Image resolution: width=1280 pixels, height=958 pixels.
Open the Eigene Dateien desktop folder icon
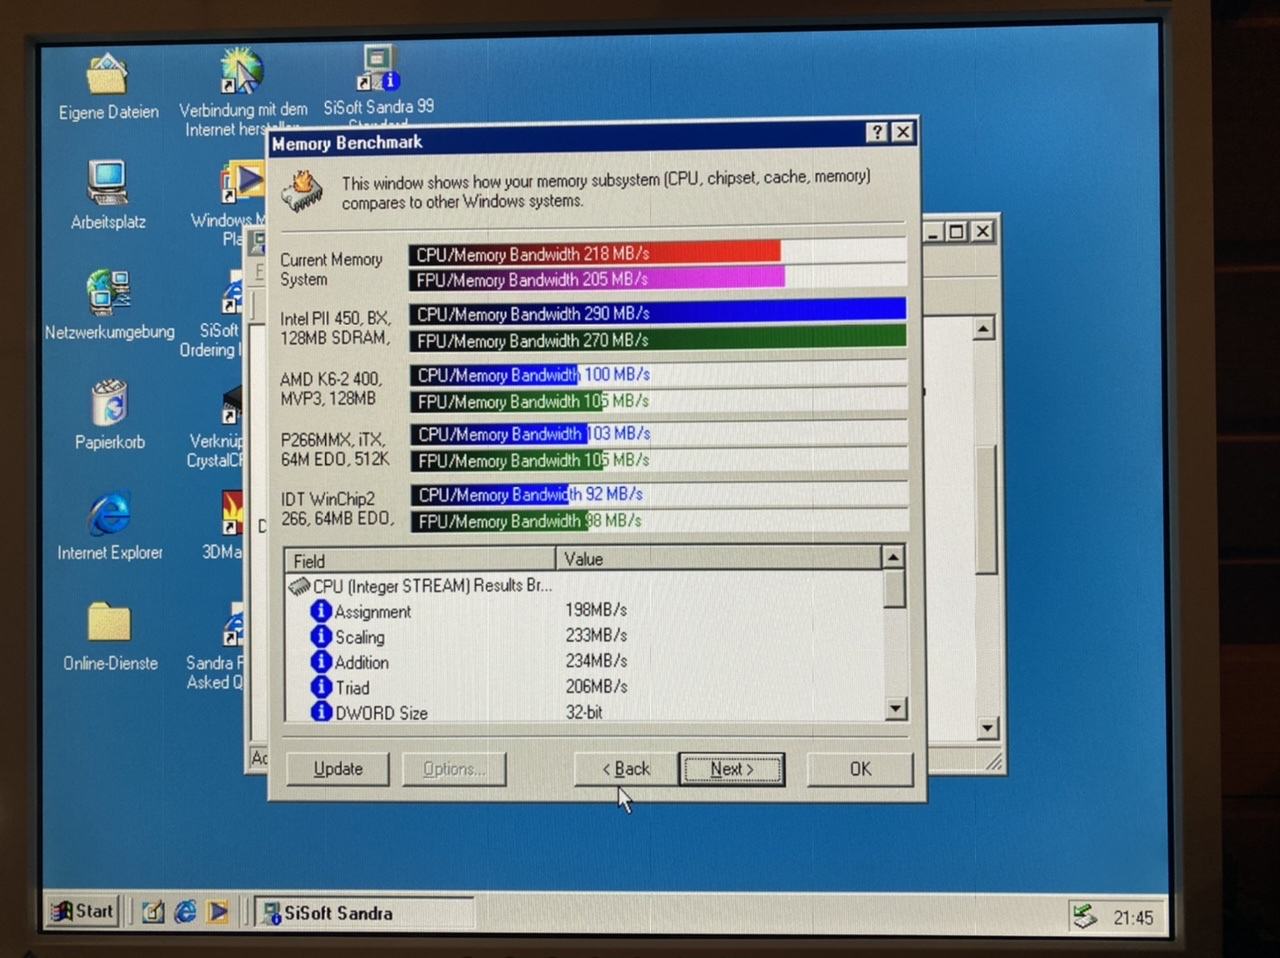[x=107, y=75]
